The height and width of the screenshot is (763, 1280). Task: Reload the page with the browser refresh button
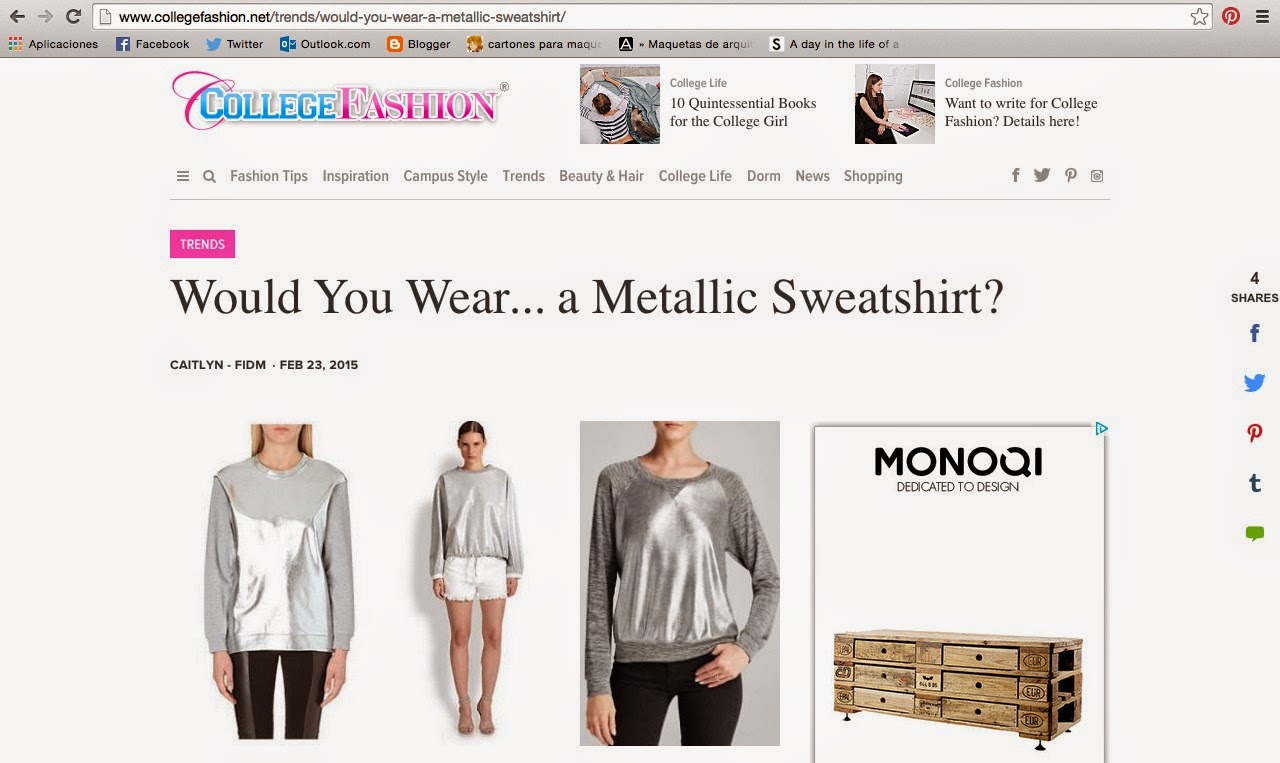tap(73, 16)
